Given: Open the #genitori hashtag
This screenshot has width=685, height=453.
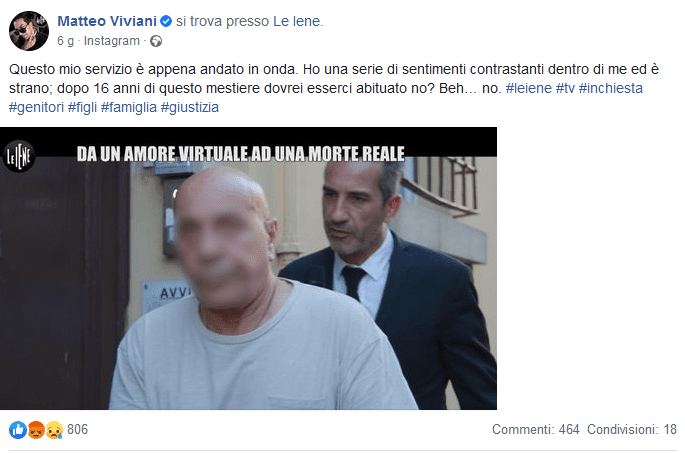Looking at the screenshot, I should [36, 107].
